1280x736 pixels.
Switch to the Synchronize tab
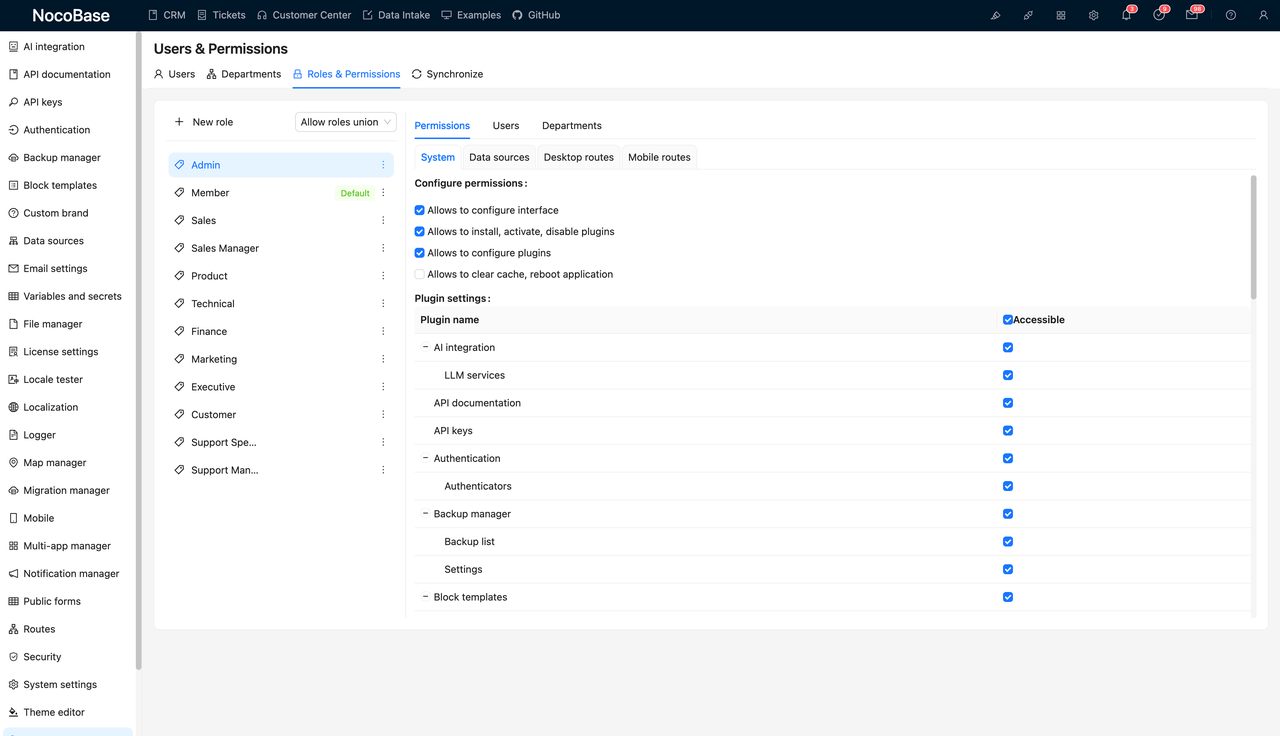pos(447,74)
